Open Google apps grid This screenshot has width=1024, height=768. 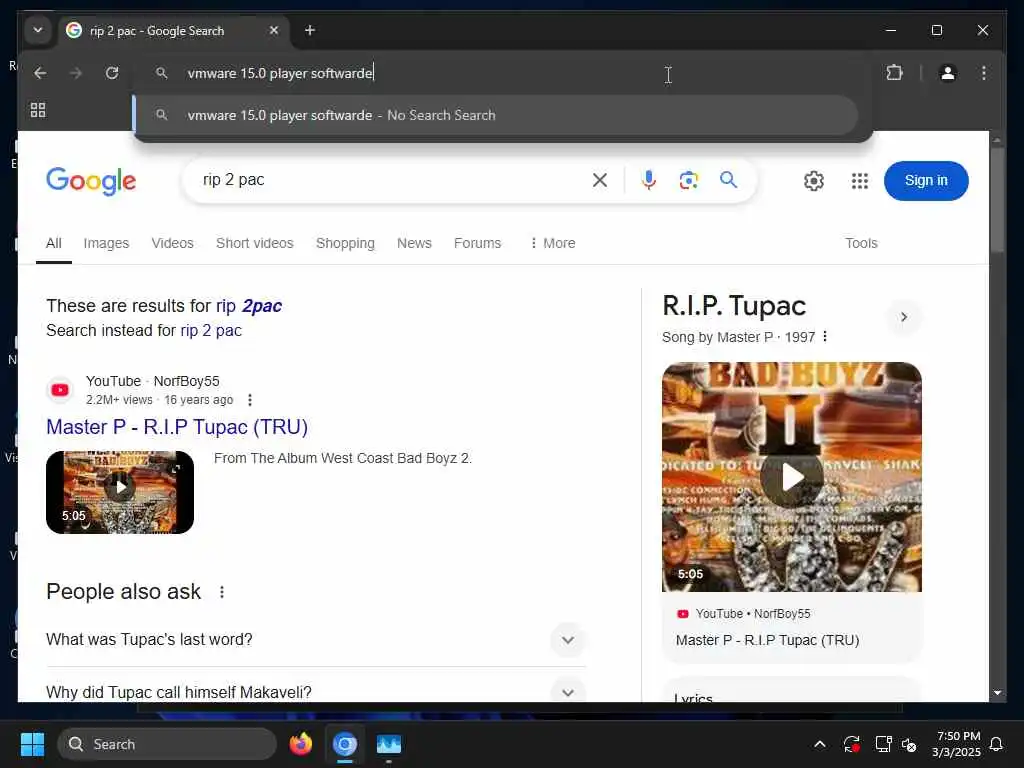coord(859,181)
